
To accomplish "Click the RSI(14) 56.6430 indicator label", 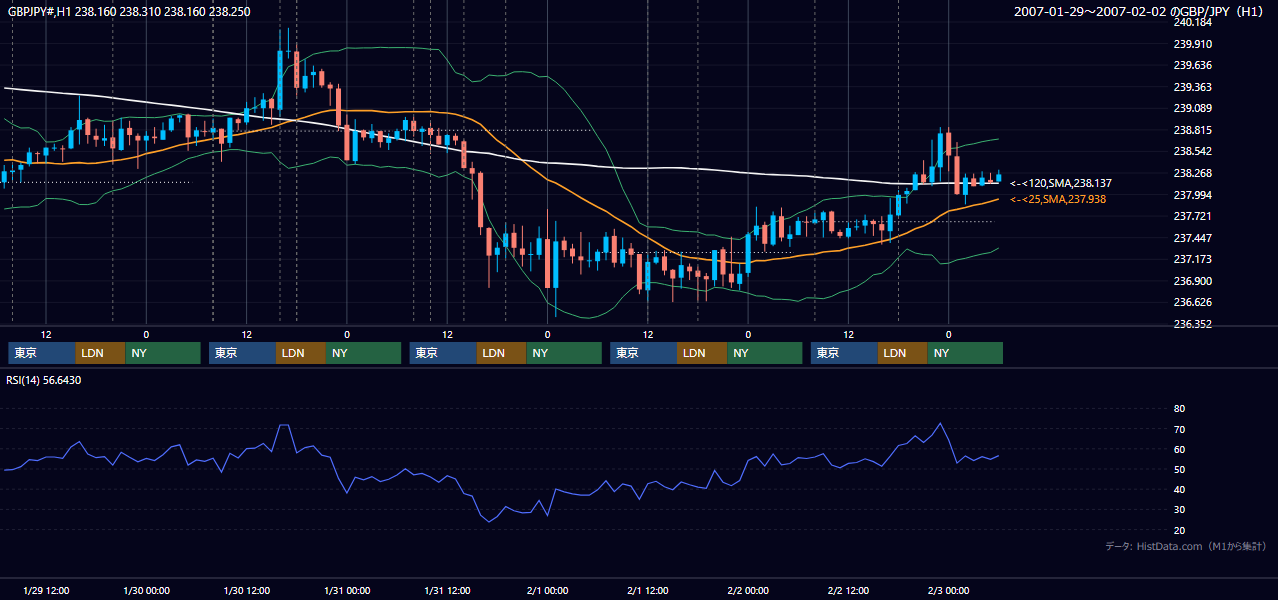I will 44,380.
